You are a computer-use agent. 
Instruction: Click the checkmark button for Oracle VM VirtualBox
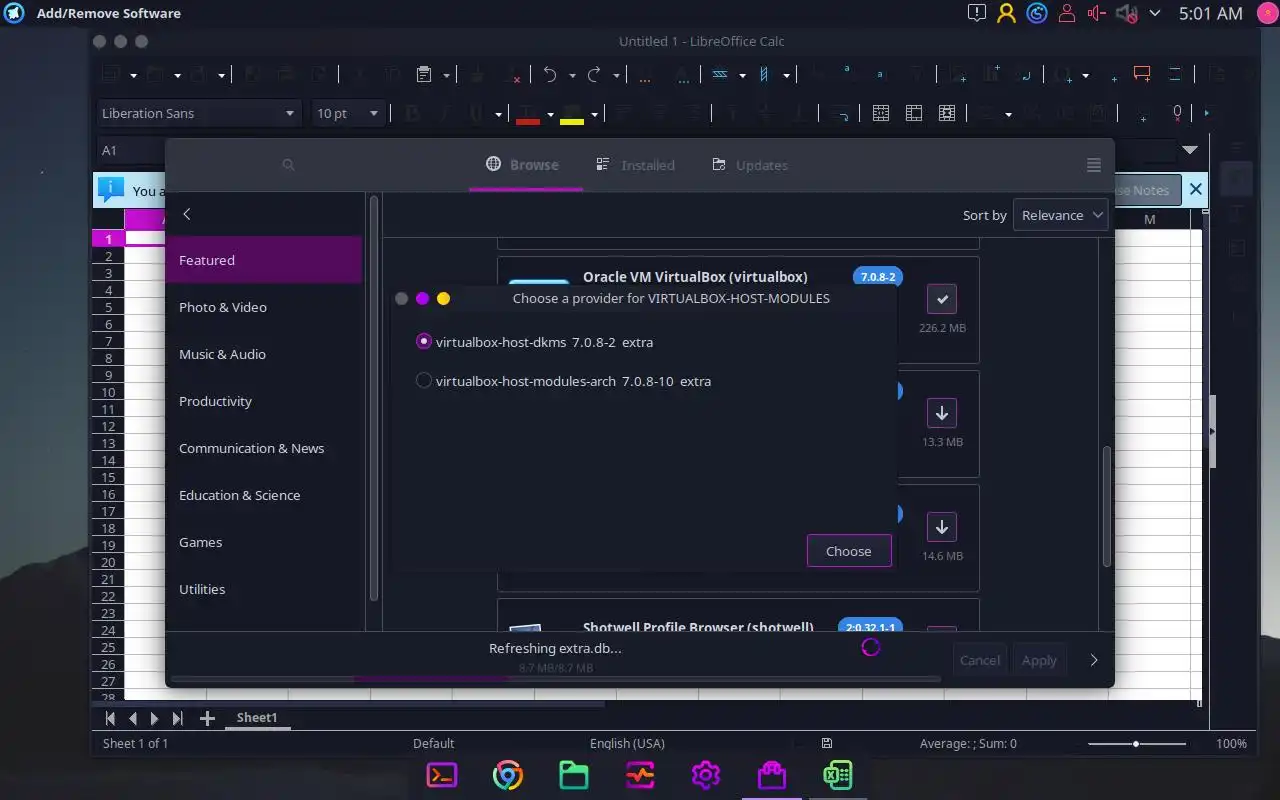(941, 299)
